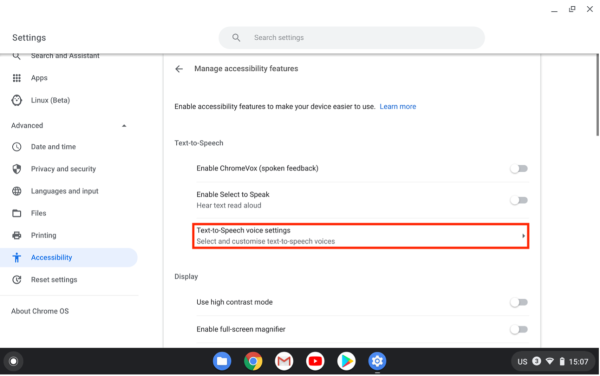This screenshot has width=600, height=376.
Task: Click the Apps grid icon in sidebar
Action: [16, 78]
